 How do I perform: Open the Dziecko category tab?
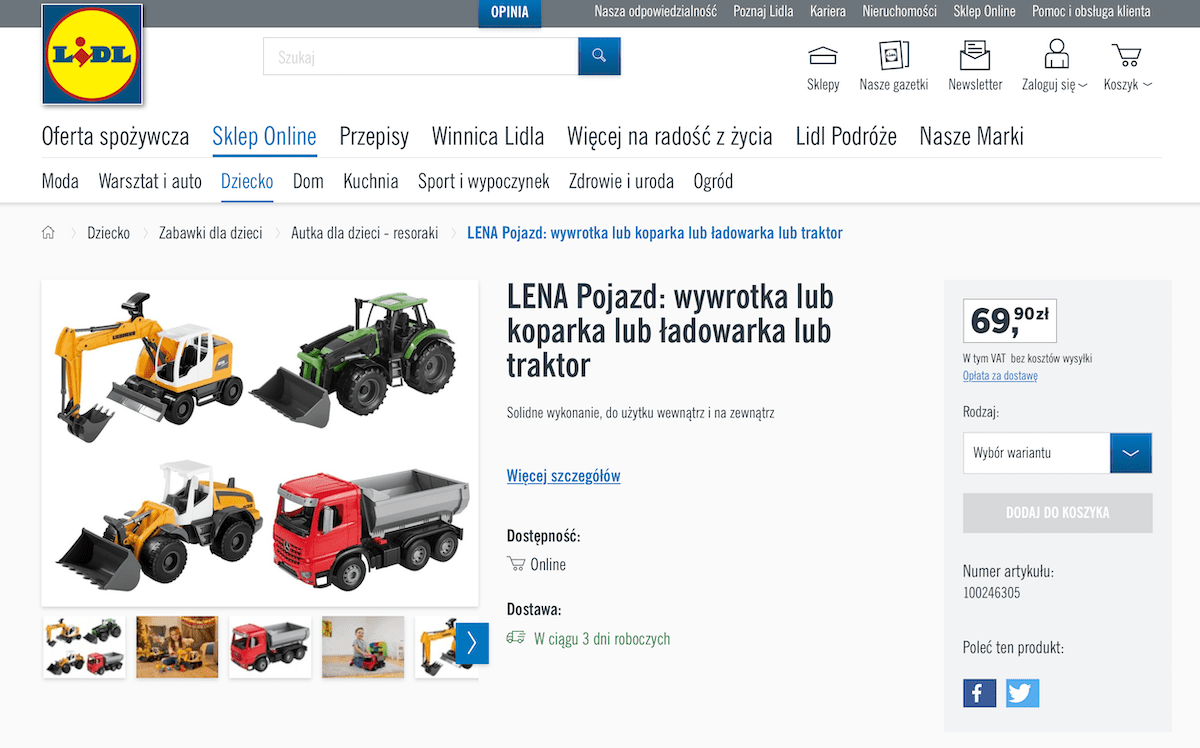247,181
